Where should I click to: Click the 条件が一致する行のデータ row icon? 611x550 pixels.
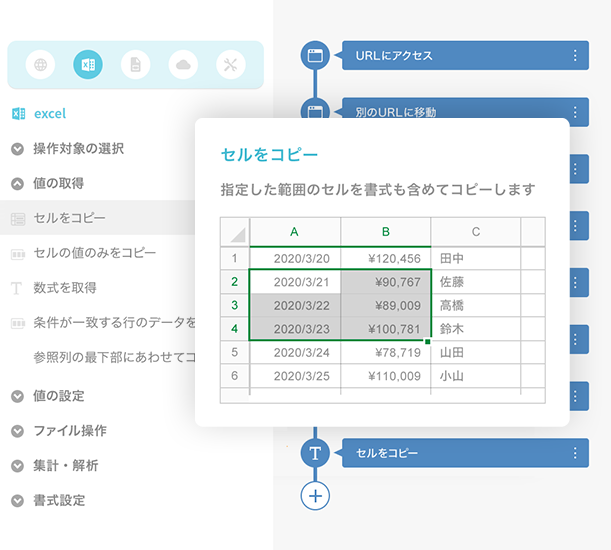(x=18, y=324)
